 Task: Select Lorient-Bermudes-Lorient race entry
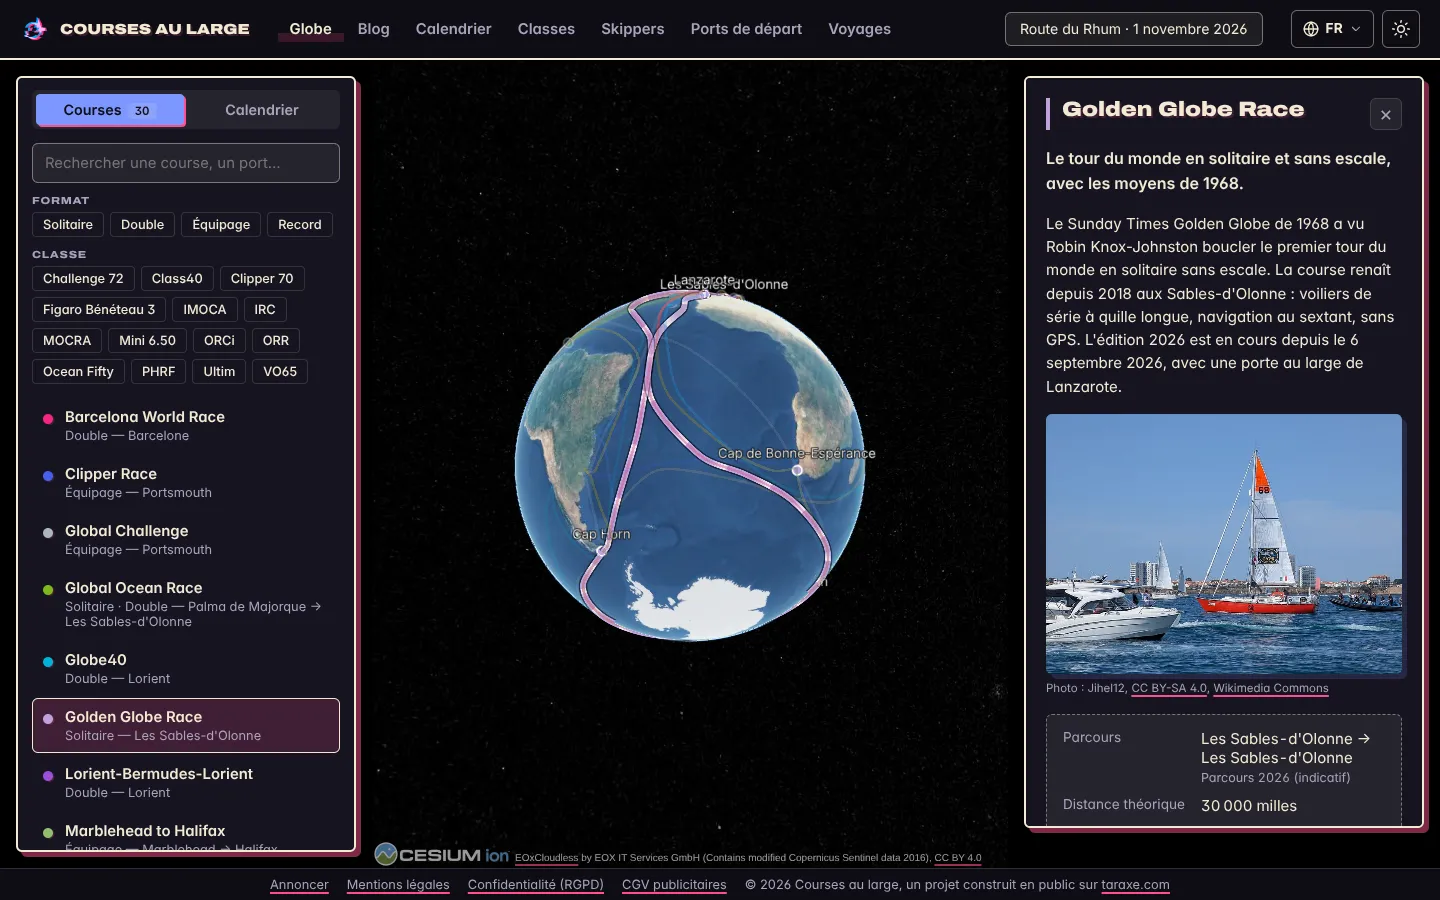point(186,783)
